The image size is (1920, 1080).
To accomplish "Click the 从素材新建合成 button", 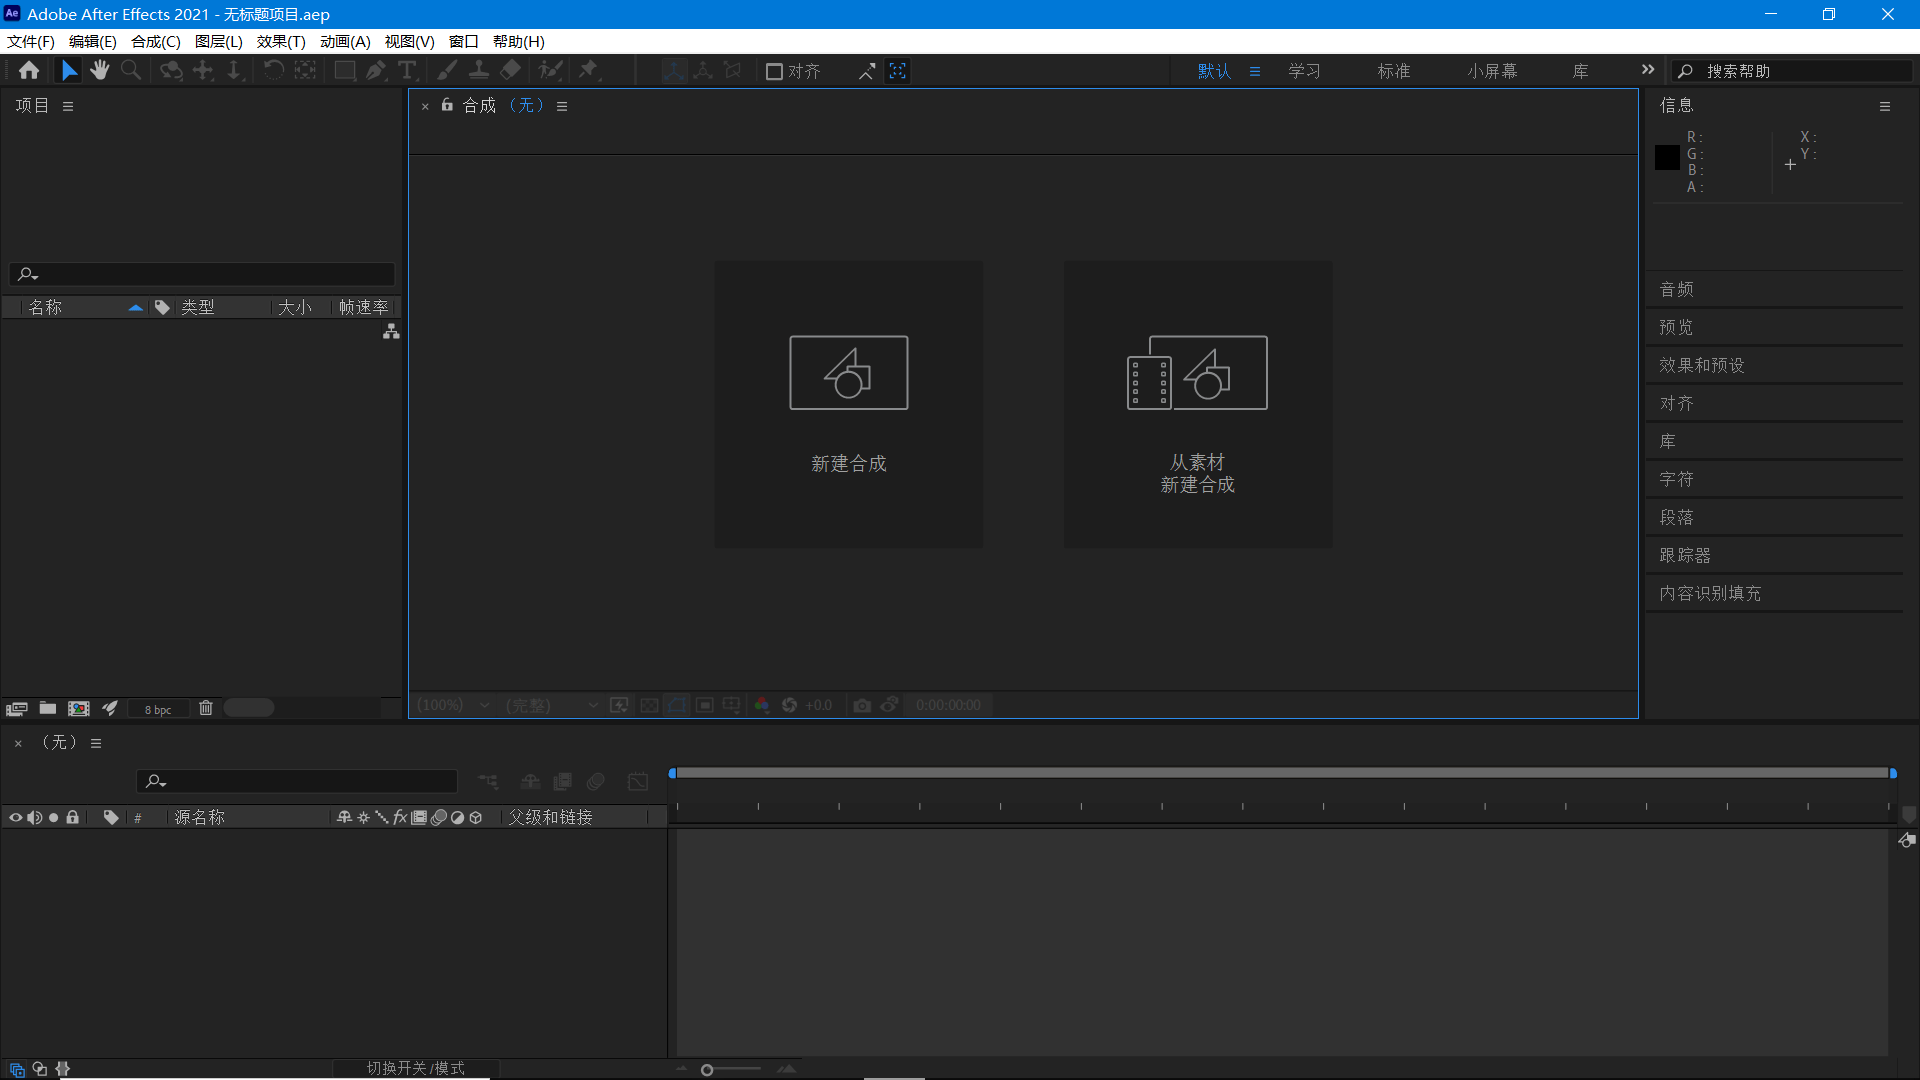I will pyautogui.click(x=1197, y=404).
